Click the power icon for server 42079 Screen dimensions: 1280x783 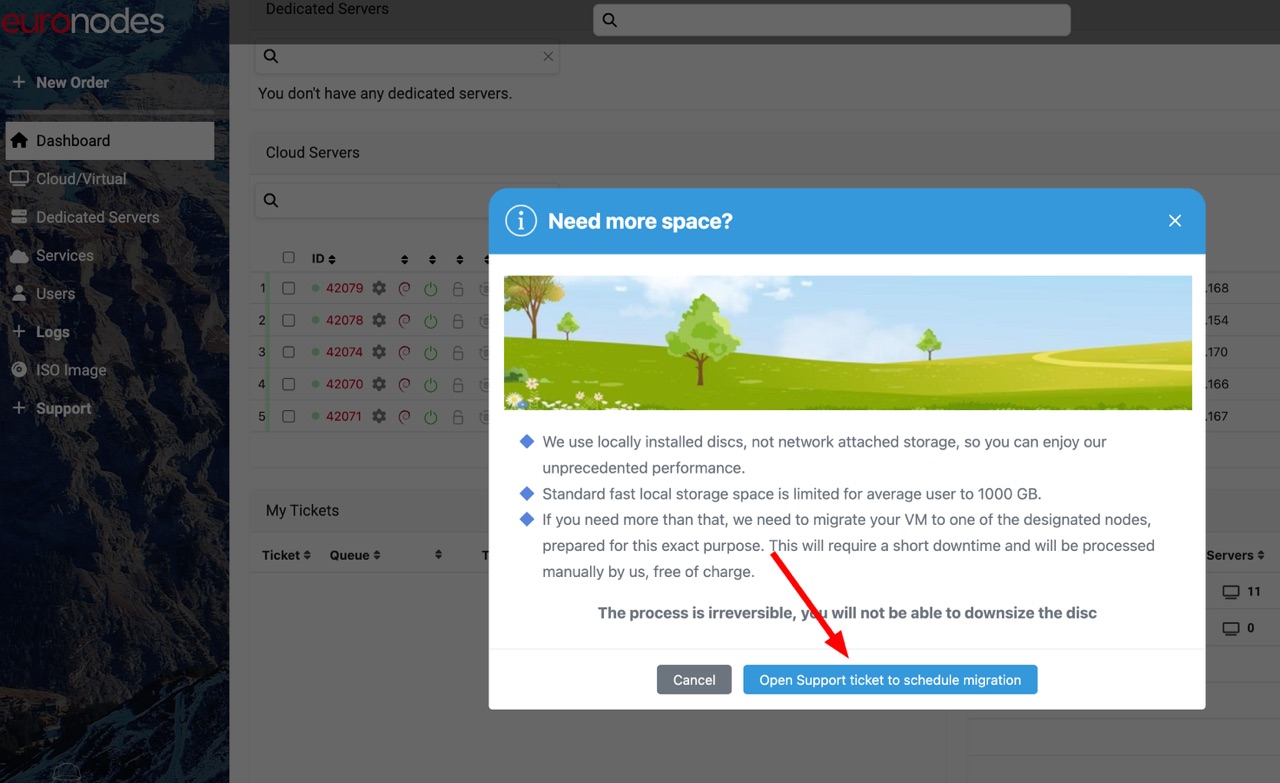pyautogui.click(x=431, y=289)
